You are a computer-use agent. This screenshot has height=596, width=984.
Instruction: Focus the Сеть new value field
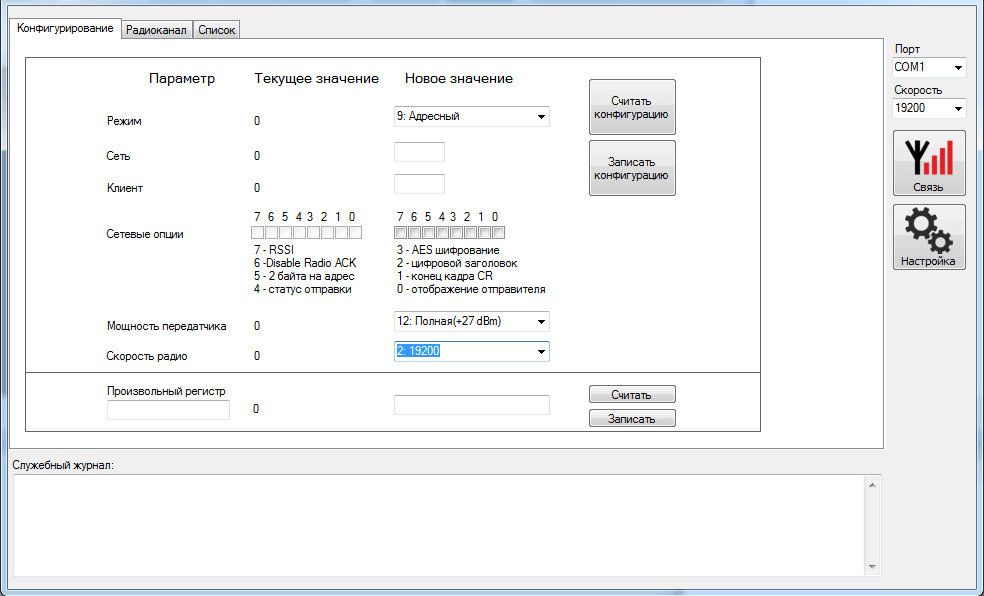[x=419, y=153]
